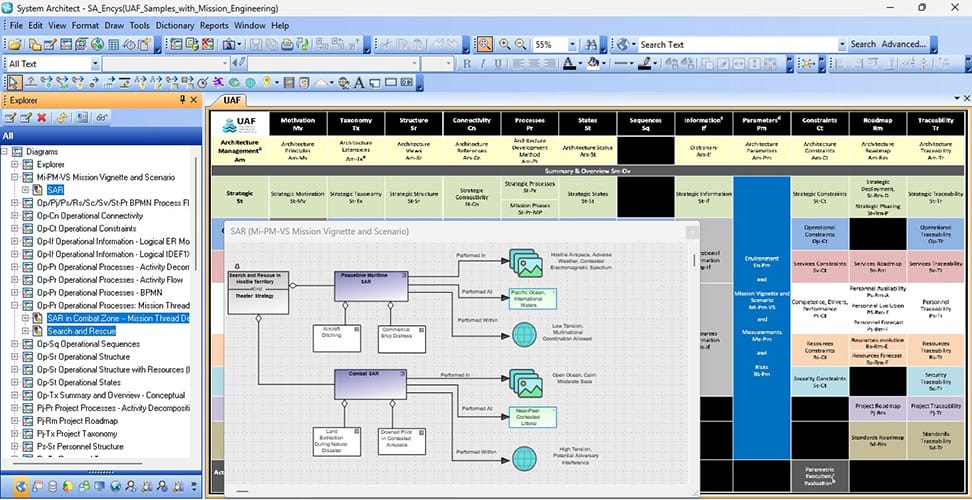
Task: Open the location pin tool dropdown arrow
Action: pyautogui.click(x=276, y=82)
